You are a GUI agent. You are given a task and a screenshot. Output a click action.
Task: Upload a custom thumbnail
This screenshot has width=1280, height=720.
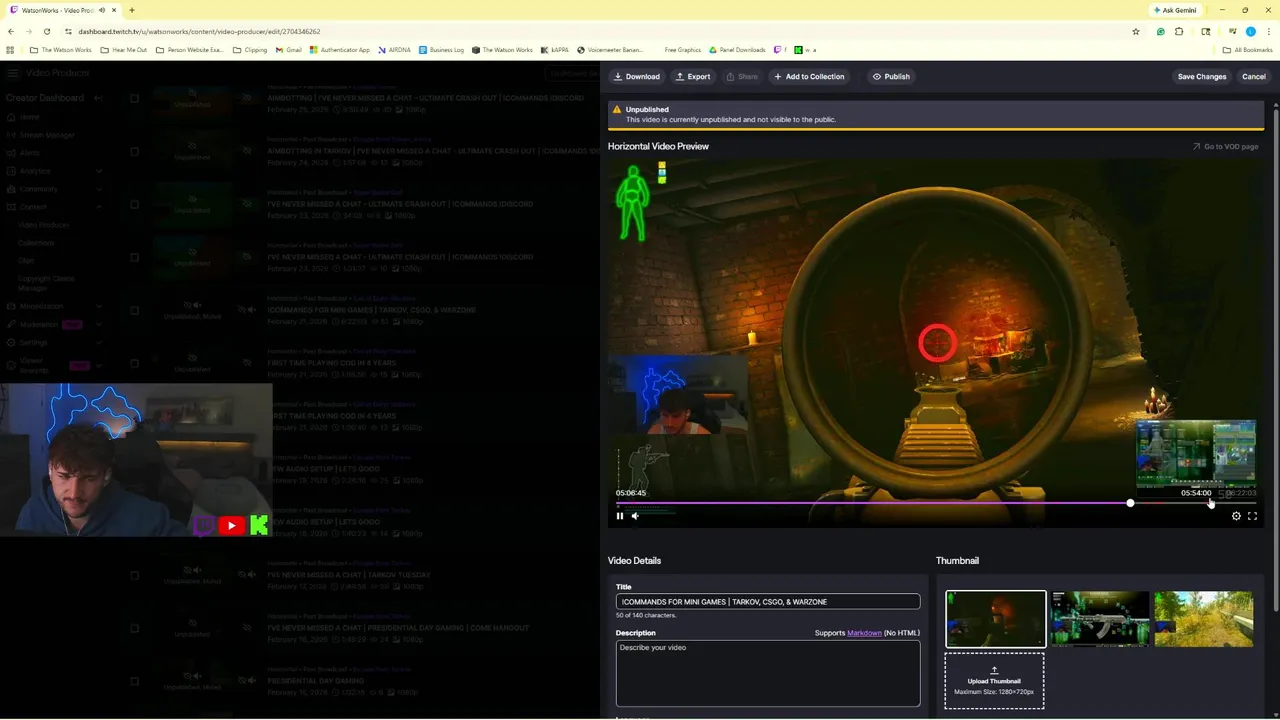click(994, 681)
